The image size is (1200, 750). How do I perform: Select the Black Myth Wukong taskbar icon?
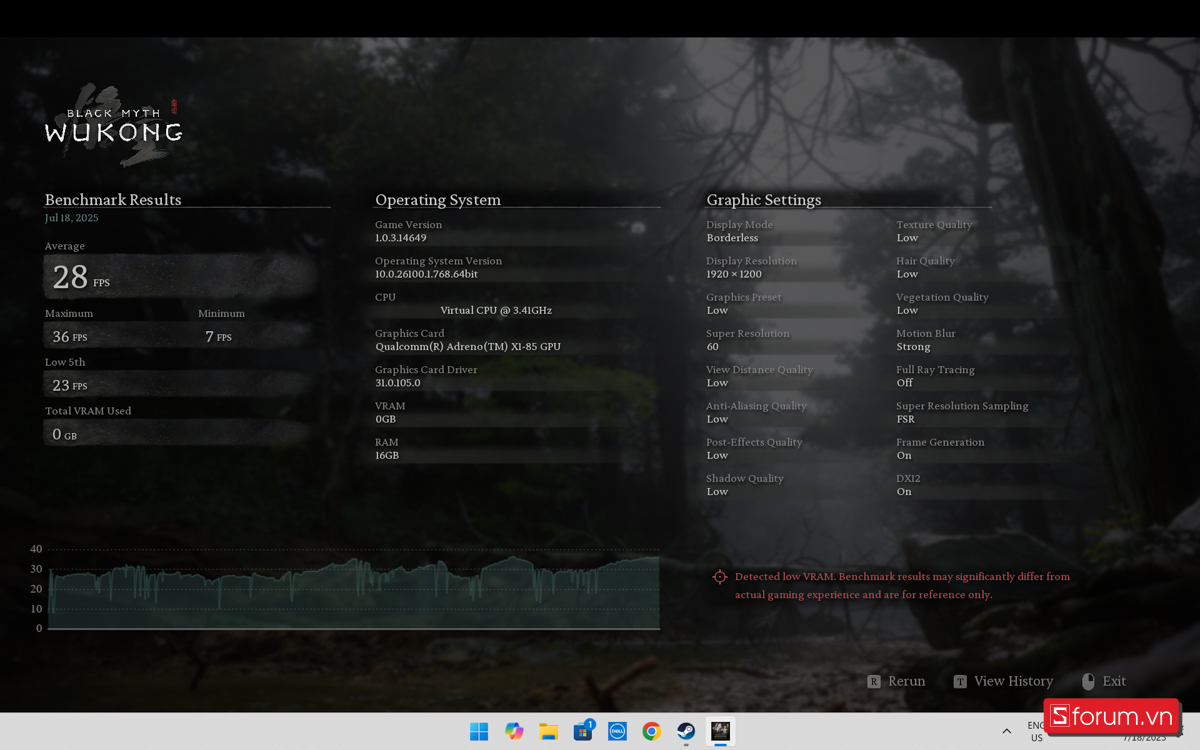pos(720,731)
